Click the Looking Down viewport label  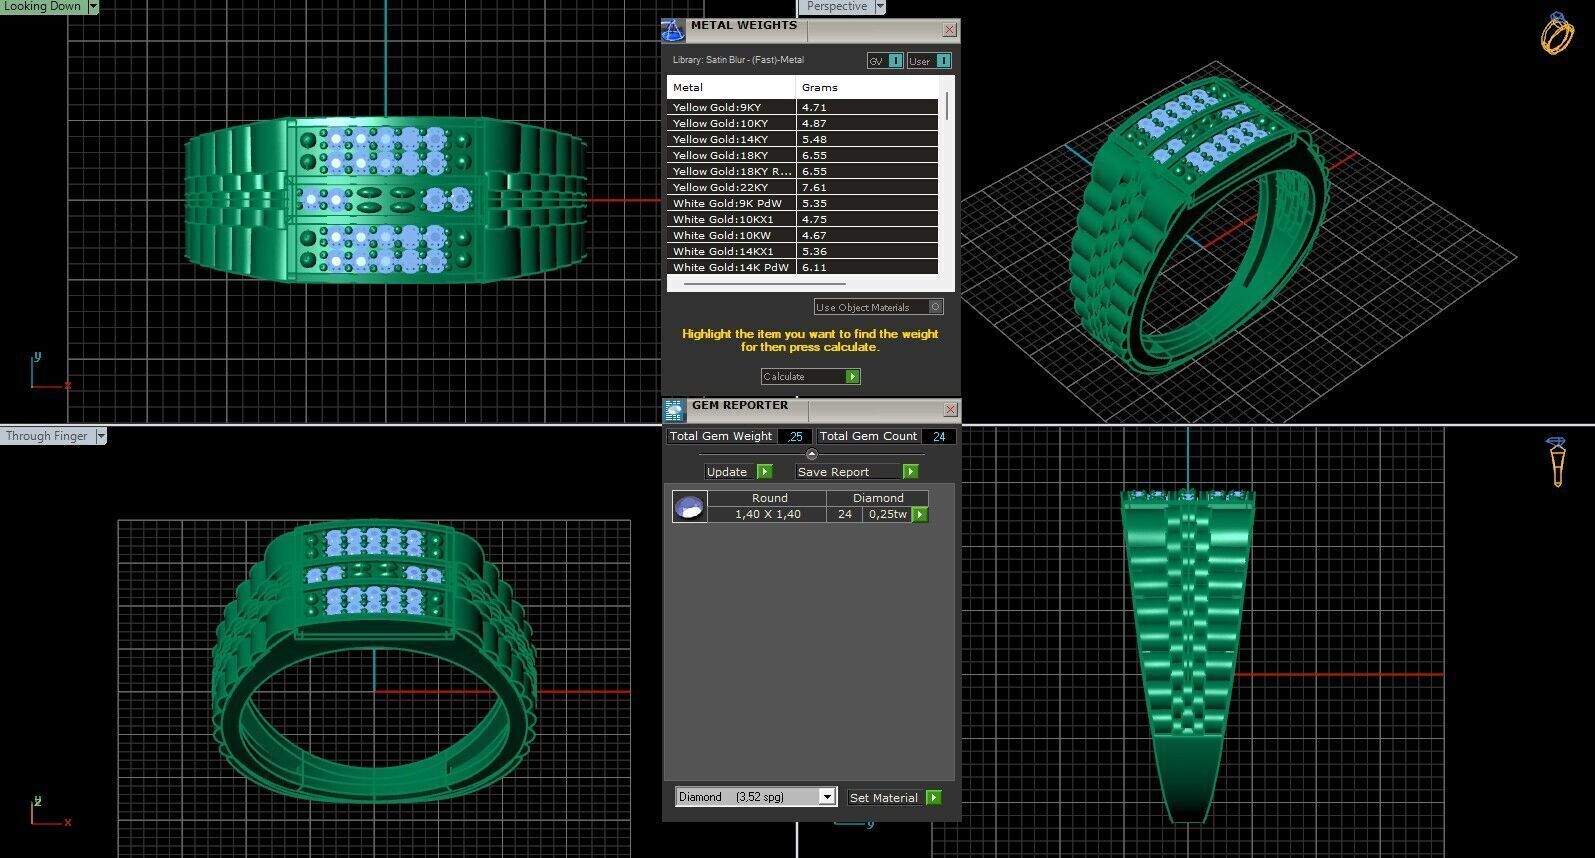click(43, 7)
